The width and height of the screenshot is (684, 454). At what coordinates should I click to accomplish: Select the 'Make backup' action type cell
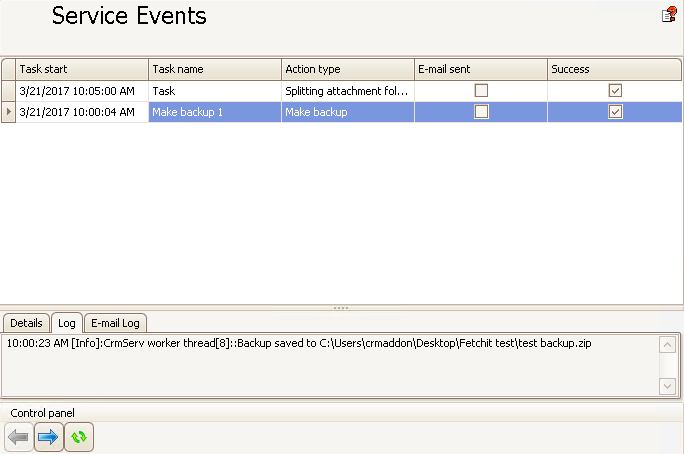(348, 112)
